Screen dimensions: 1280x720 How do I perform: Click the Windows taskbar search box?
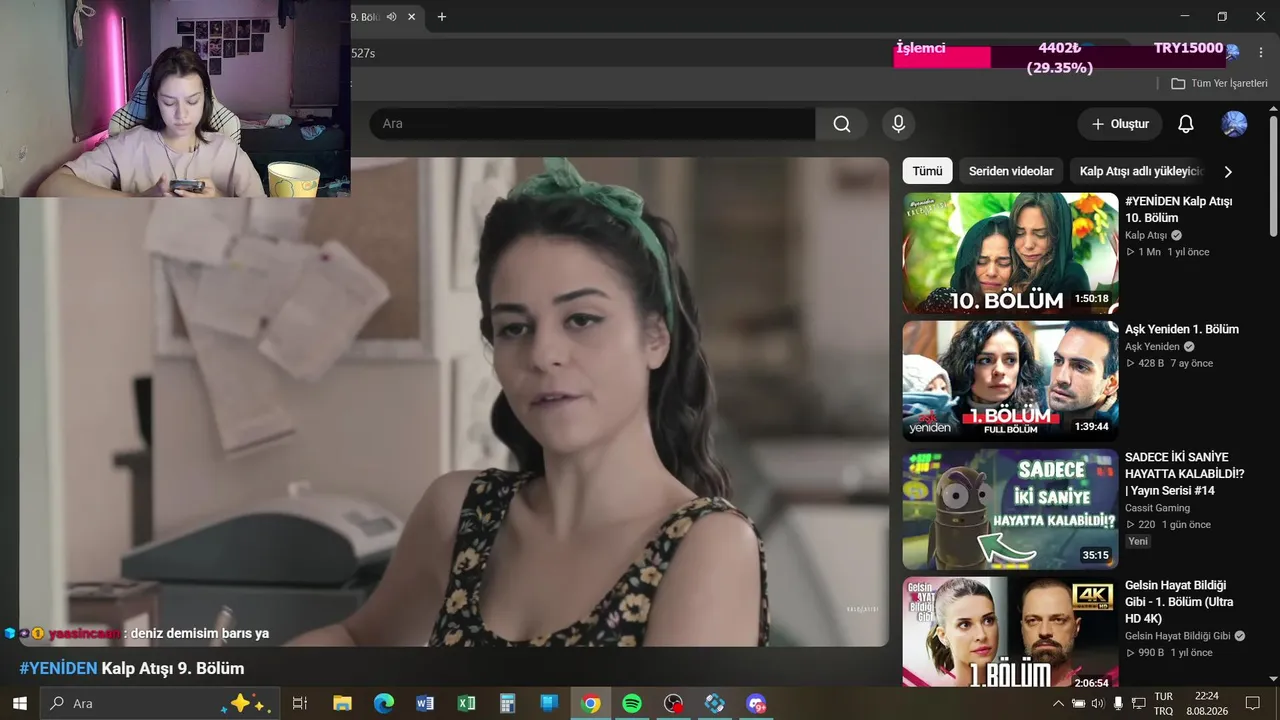pos(160,703)
